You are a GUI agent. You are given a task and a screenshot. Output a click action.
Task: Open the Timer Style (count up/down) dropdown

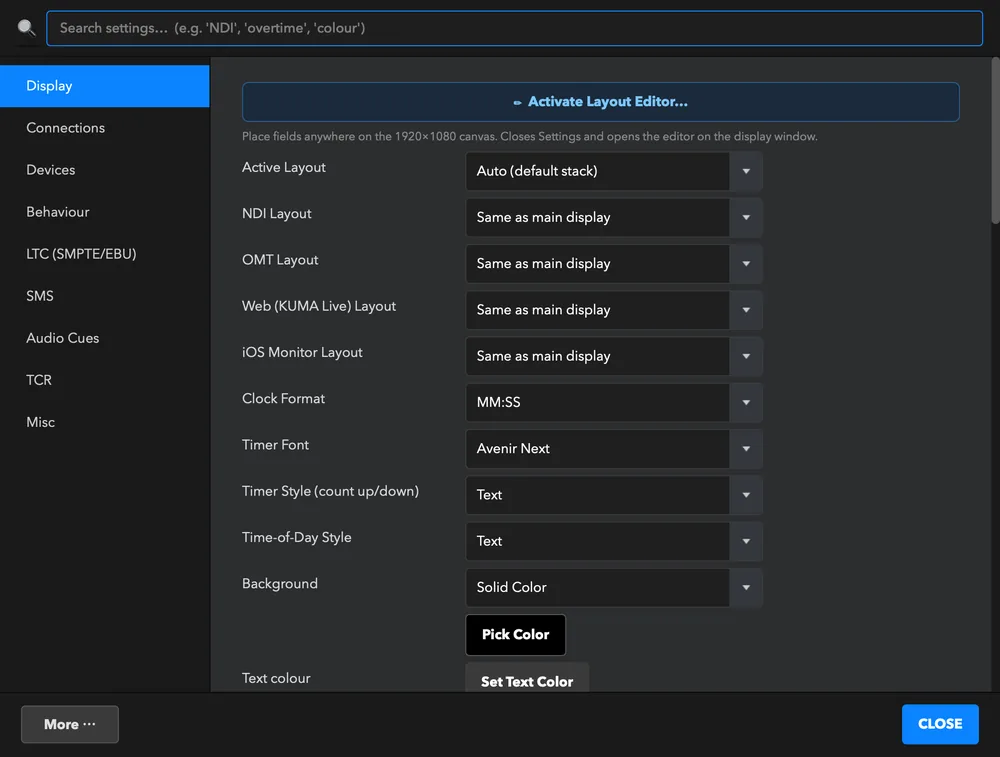pos(614,495)
